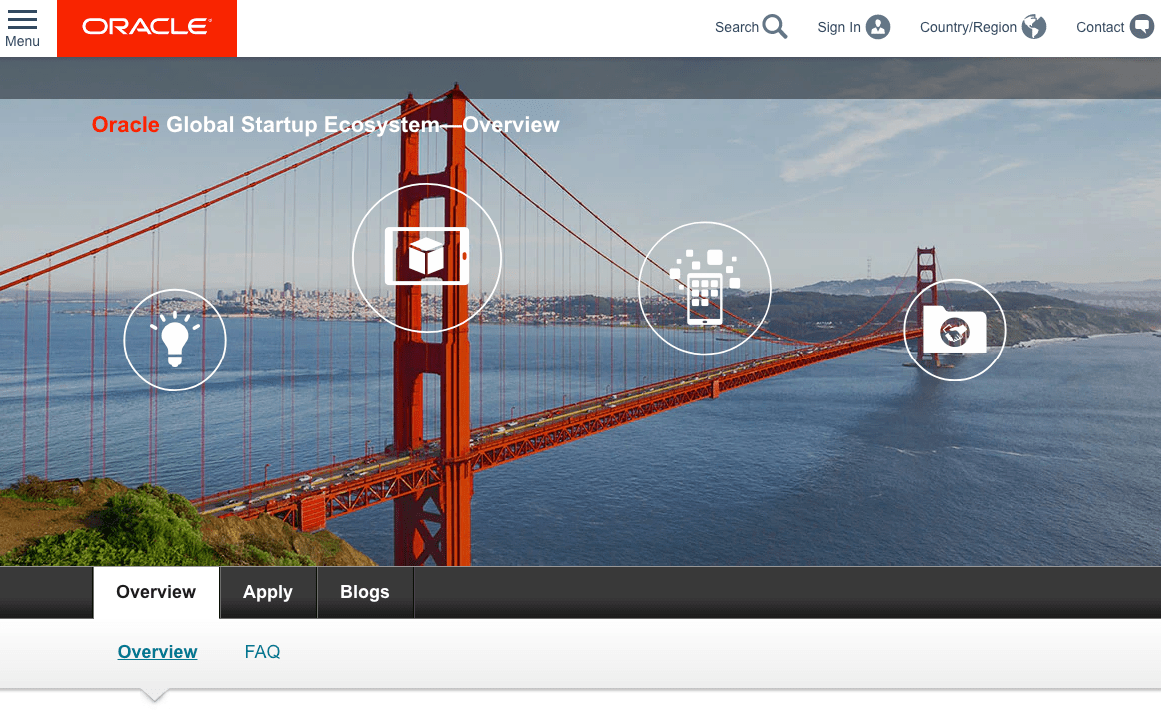Select the handshake folder circle icon
The image size is (1161, 712).
click(954, 330)
